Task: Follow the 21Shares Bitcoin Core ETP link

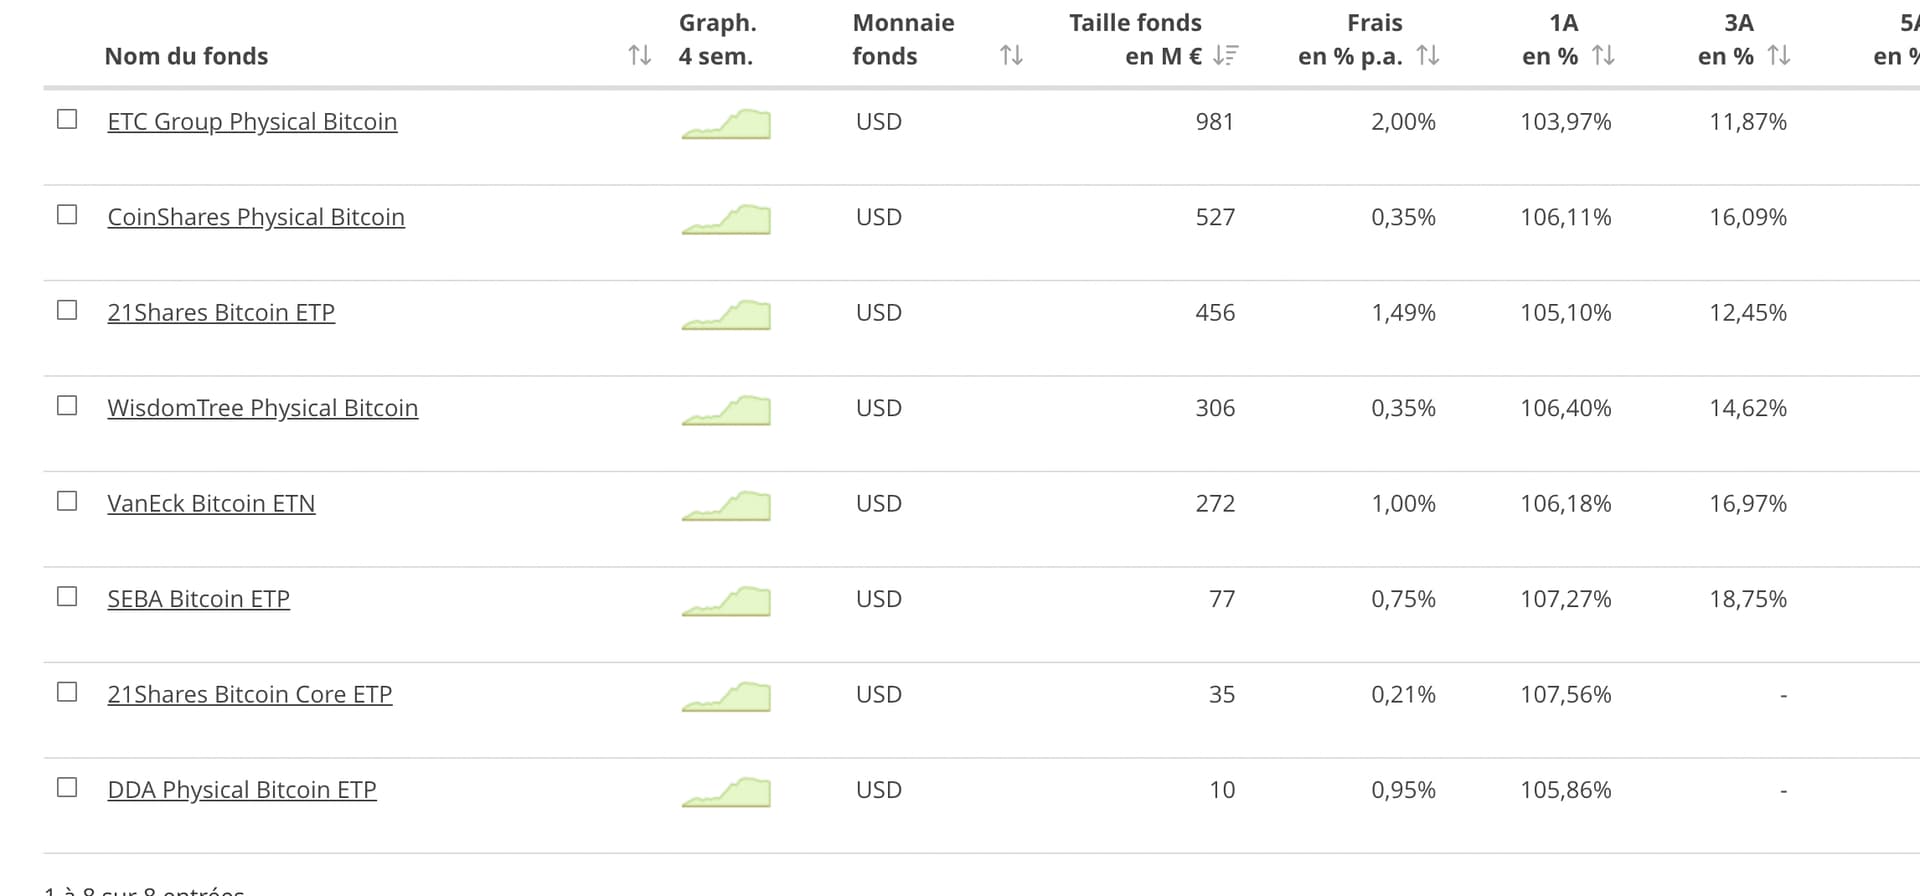Action: (250, 694)
